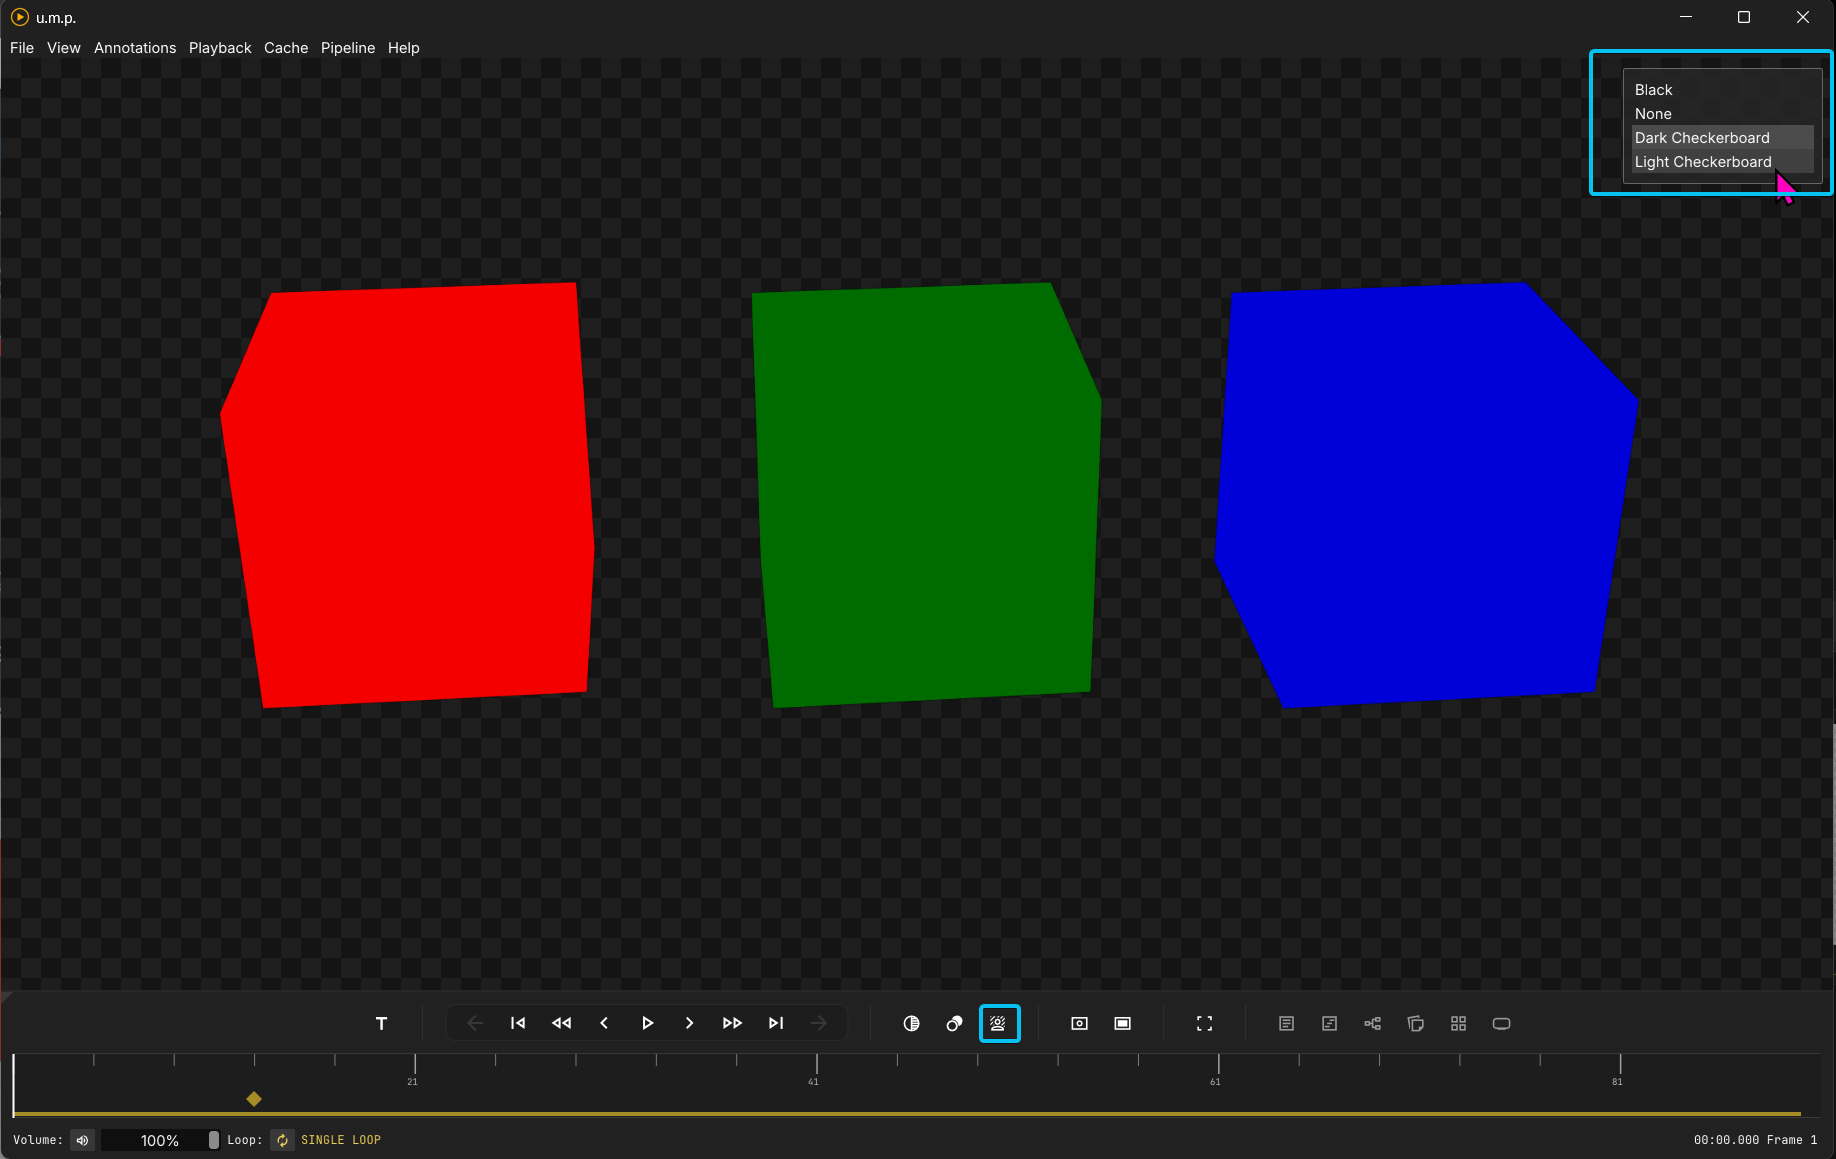This screenshot has width=1836, height=1159.
Task: Open the Pipeline menu
Action: [x=347, y=48]
